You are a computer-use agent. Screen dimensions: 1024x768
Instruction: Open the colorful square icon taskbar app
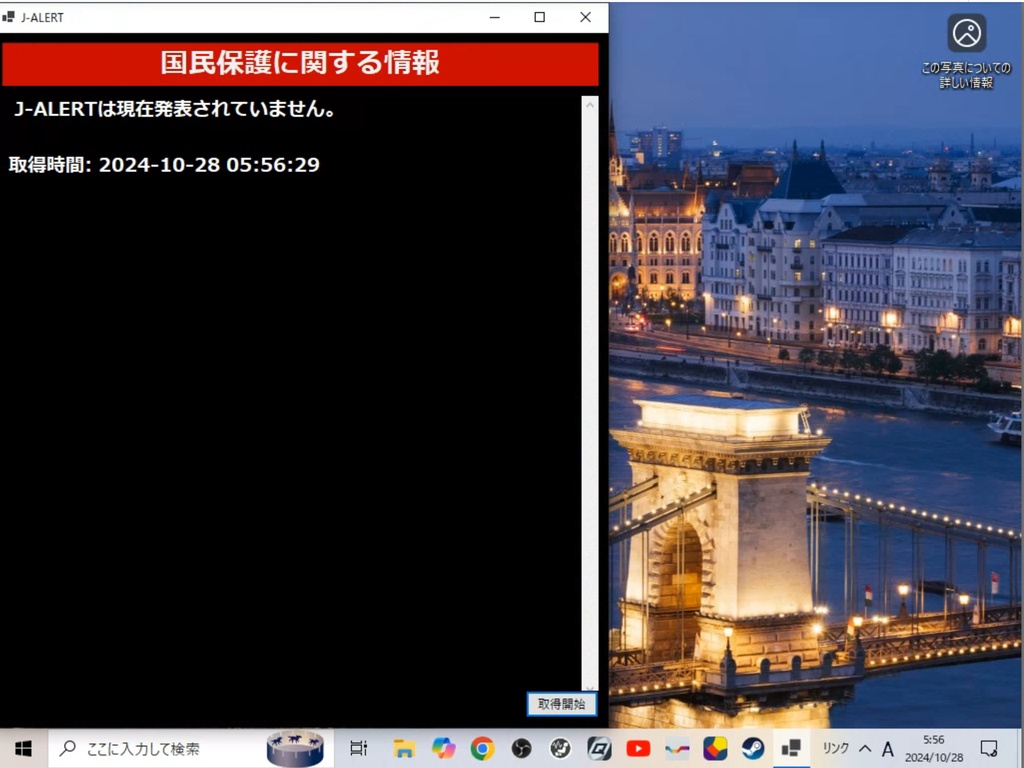(715, 748)
